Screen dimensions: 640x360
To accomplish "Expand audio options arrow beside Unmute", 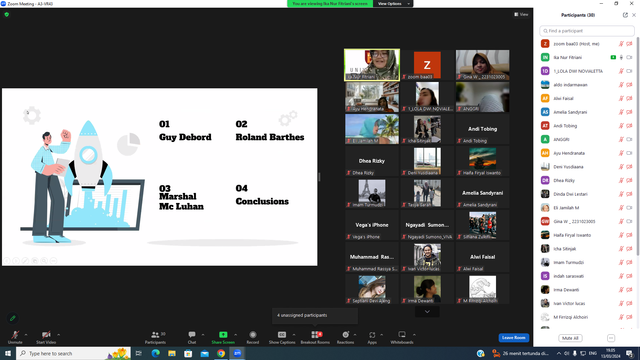I will 26,335.
